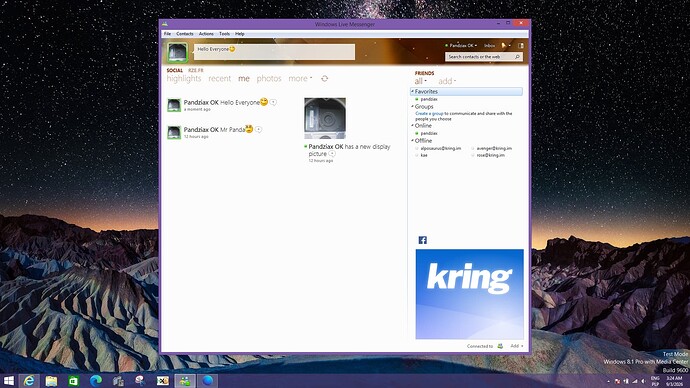Refresh the social feed
This screenshot has width=690, height=388.
click(x=324, y=79)
